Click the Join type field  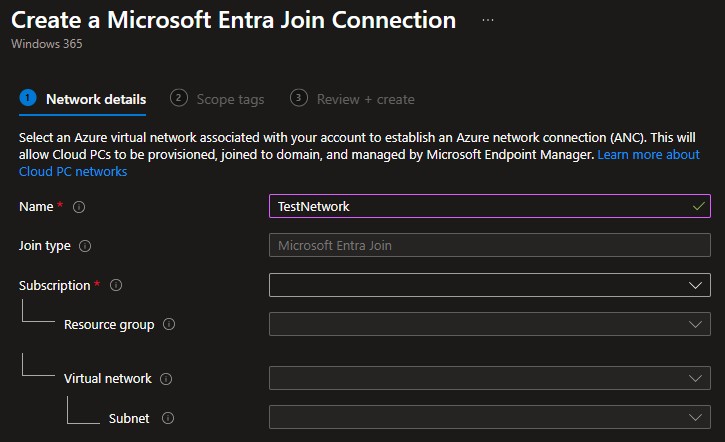click(x=489, y=245)
